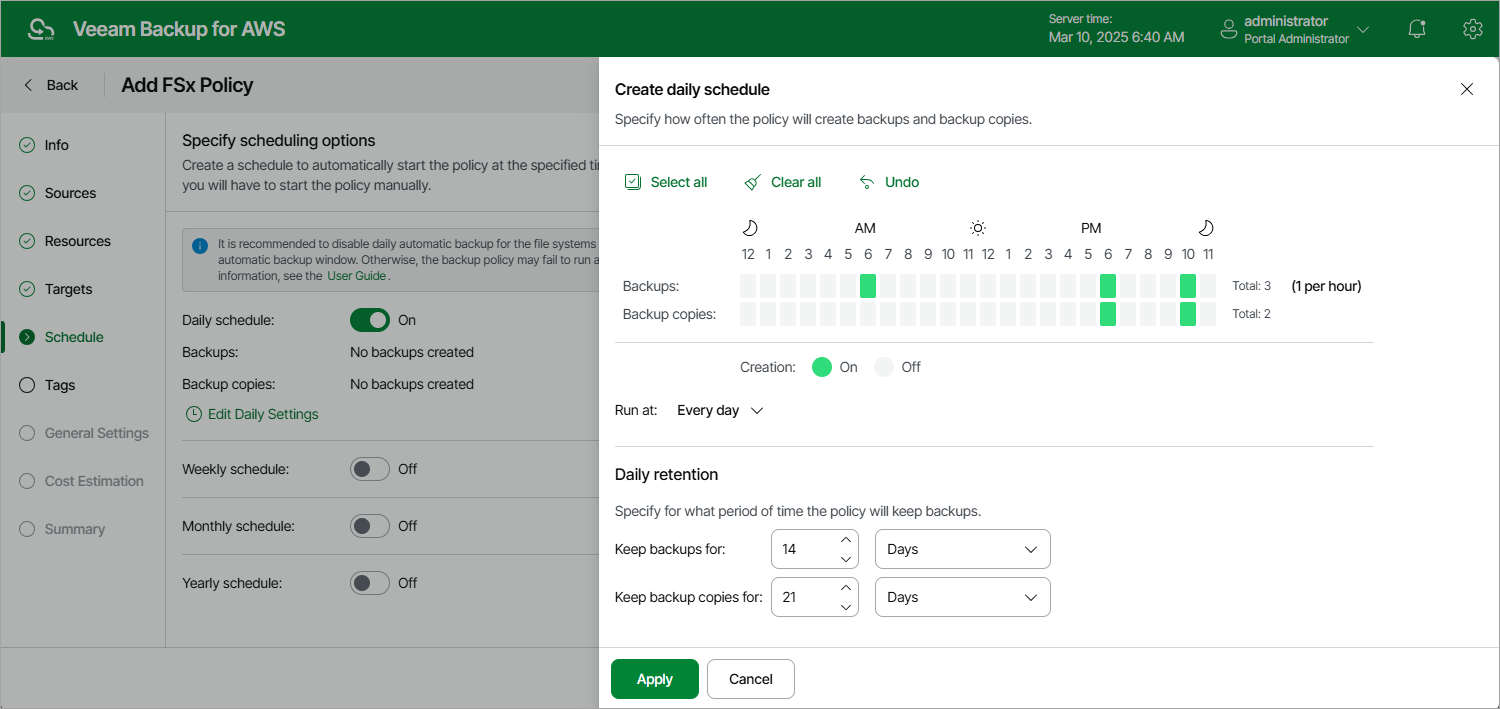The height and width of the screenshot is (709, 1500).
Task: Click the Keep backup copies for number field
Action: [x=804, y=597]
